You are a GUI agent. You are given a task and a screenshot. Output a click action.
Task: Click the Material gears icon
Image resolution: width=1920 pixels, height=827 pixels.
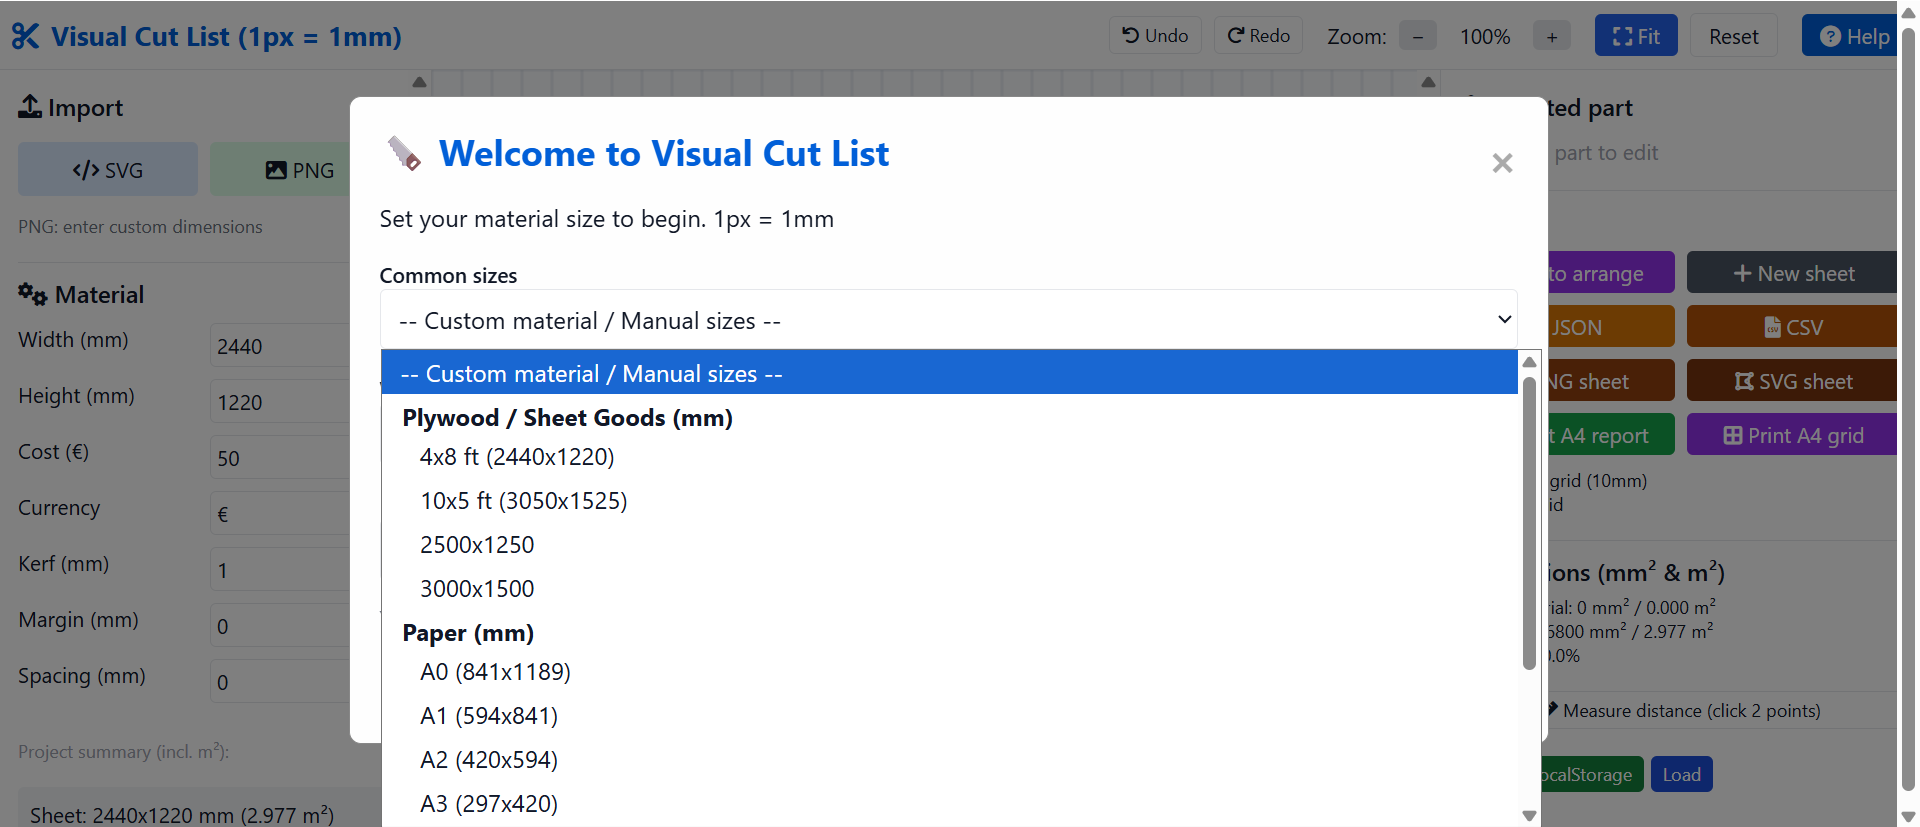(x=33, y=294)
